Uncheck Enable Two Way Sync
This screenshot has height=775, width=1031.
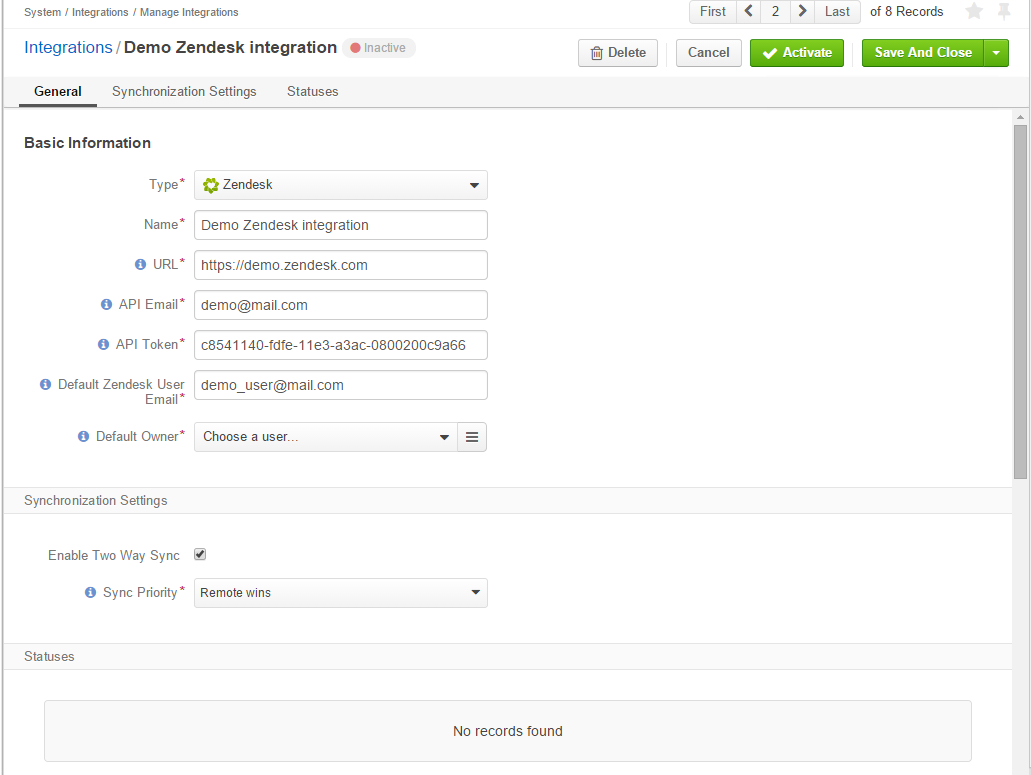click(x=200, y=554)
